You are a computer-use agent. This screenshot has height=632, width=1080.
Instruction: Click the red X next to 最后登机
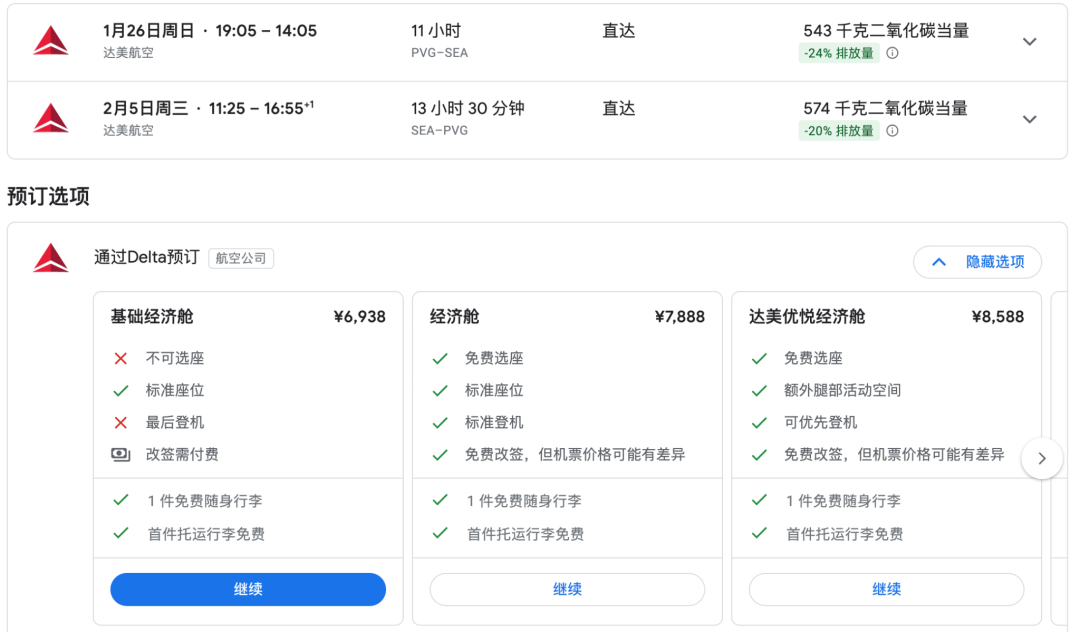point(121,423)
